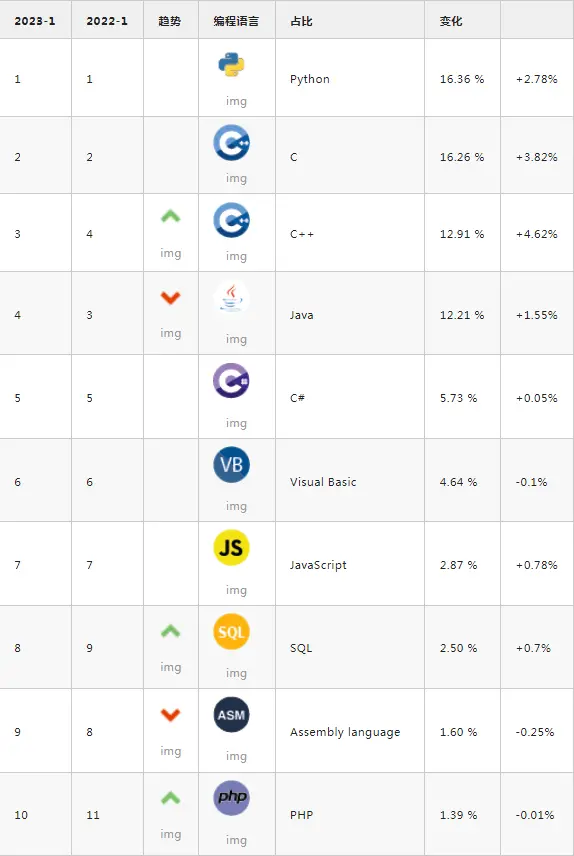Click the red down arrow in Java row
This screenshot has width=574, height=856.
tap(170, 298)
